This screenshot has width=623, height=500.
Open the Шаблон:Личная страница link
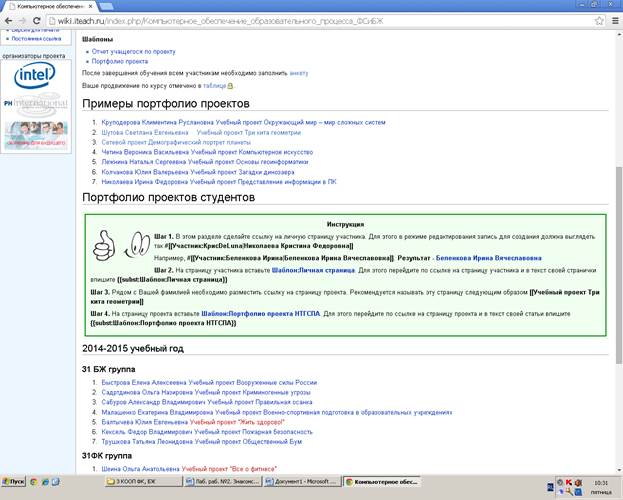click(313, 270)
